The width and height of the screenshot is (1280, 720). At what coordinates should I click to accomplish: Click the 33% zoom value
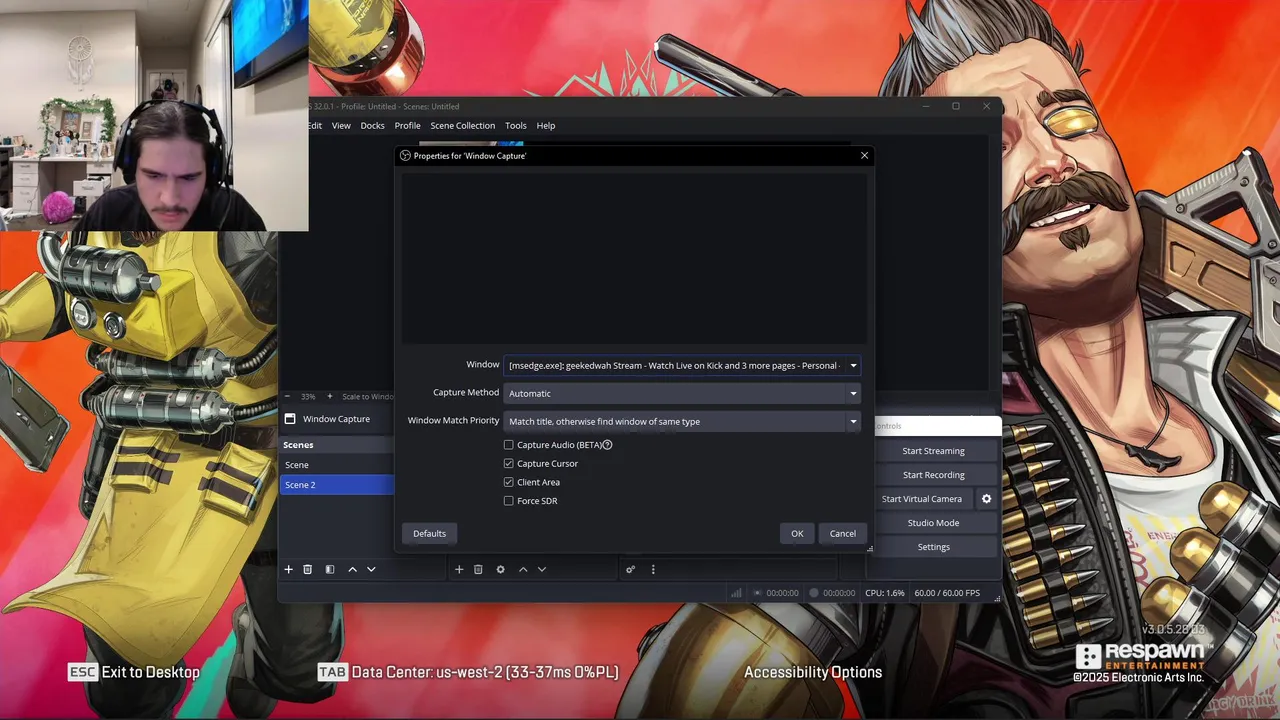[308, 396]
